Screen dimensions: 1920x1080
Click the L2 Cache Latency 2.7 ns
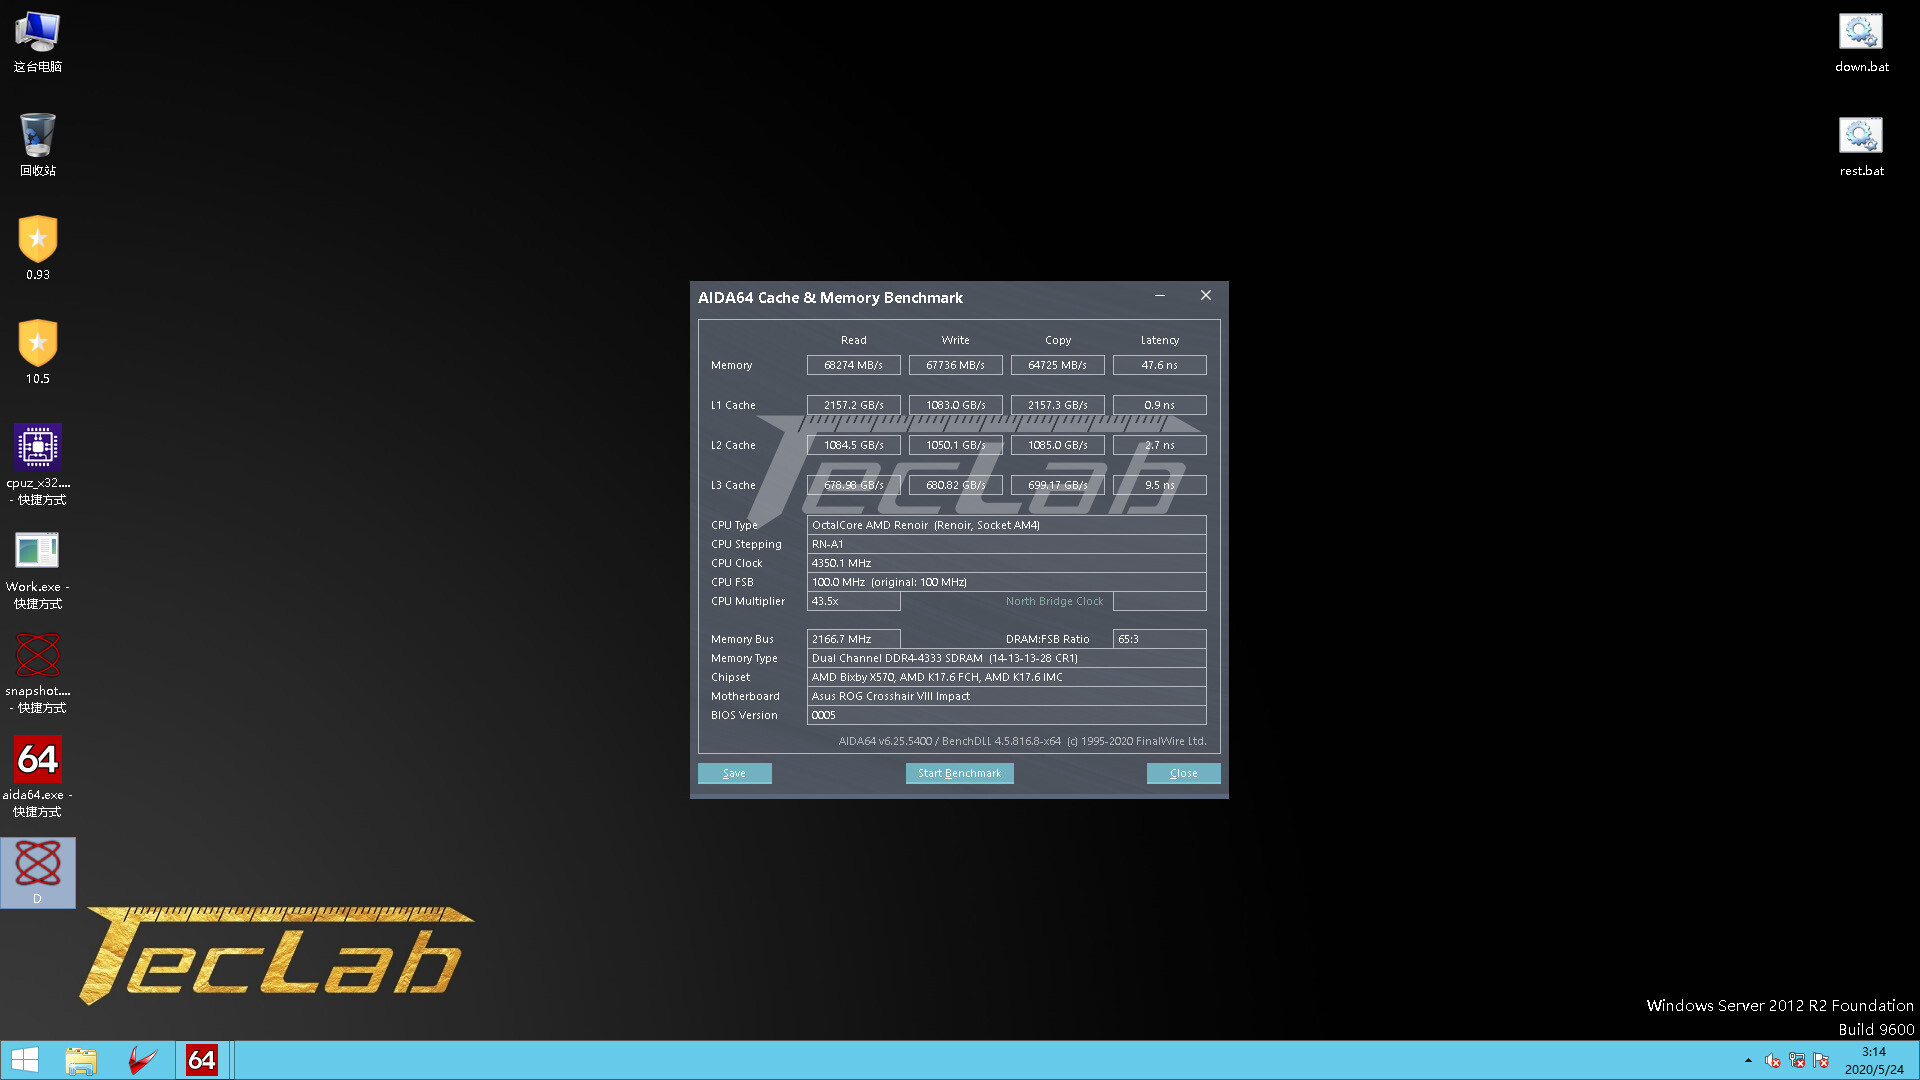point(1159,445)
